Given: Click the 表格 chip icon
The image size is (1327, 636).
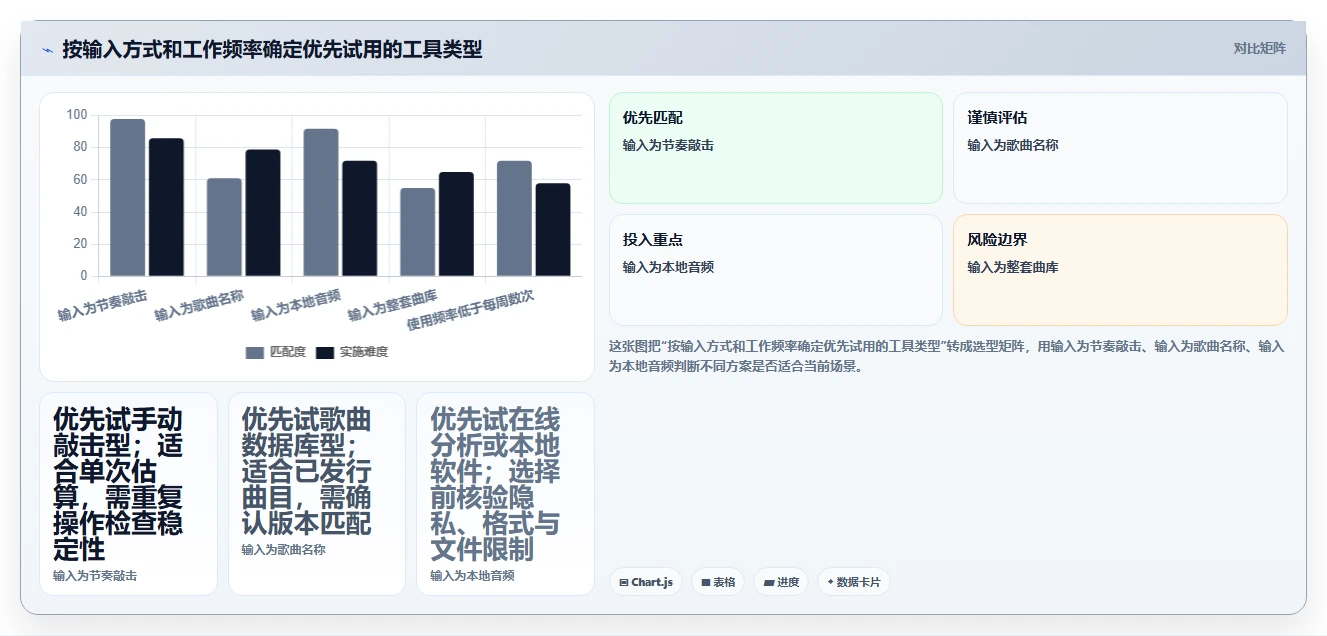Looking at the screenshot, I should tap(705, 582).
